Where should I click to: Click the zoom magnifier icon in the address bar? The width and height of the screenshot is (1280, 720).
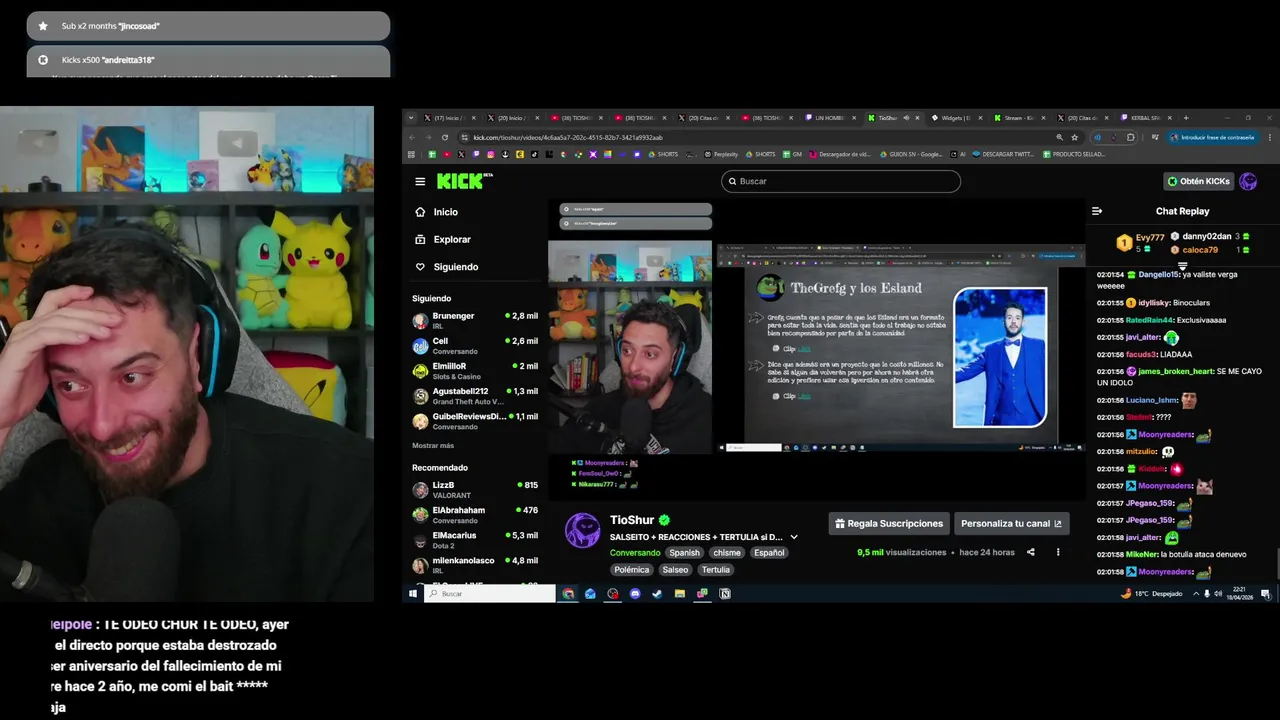1059,137
